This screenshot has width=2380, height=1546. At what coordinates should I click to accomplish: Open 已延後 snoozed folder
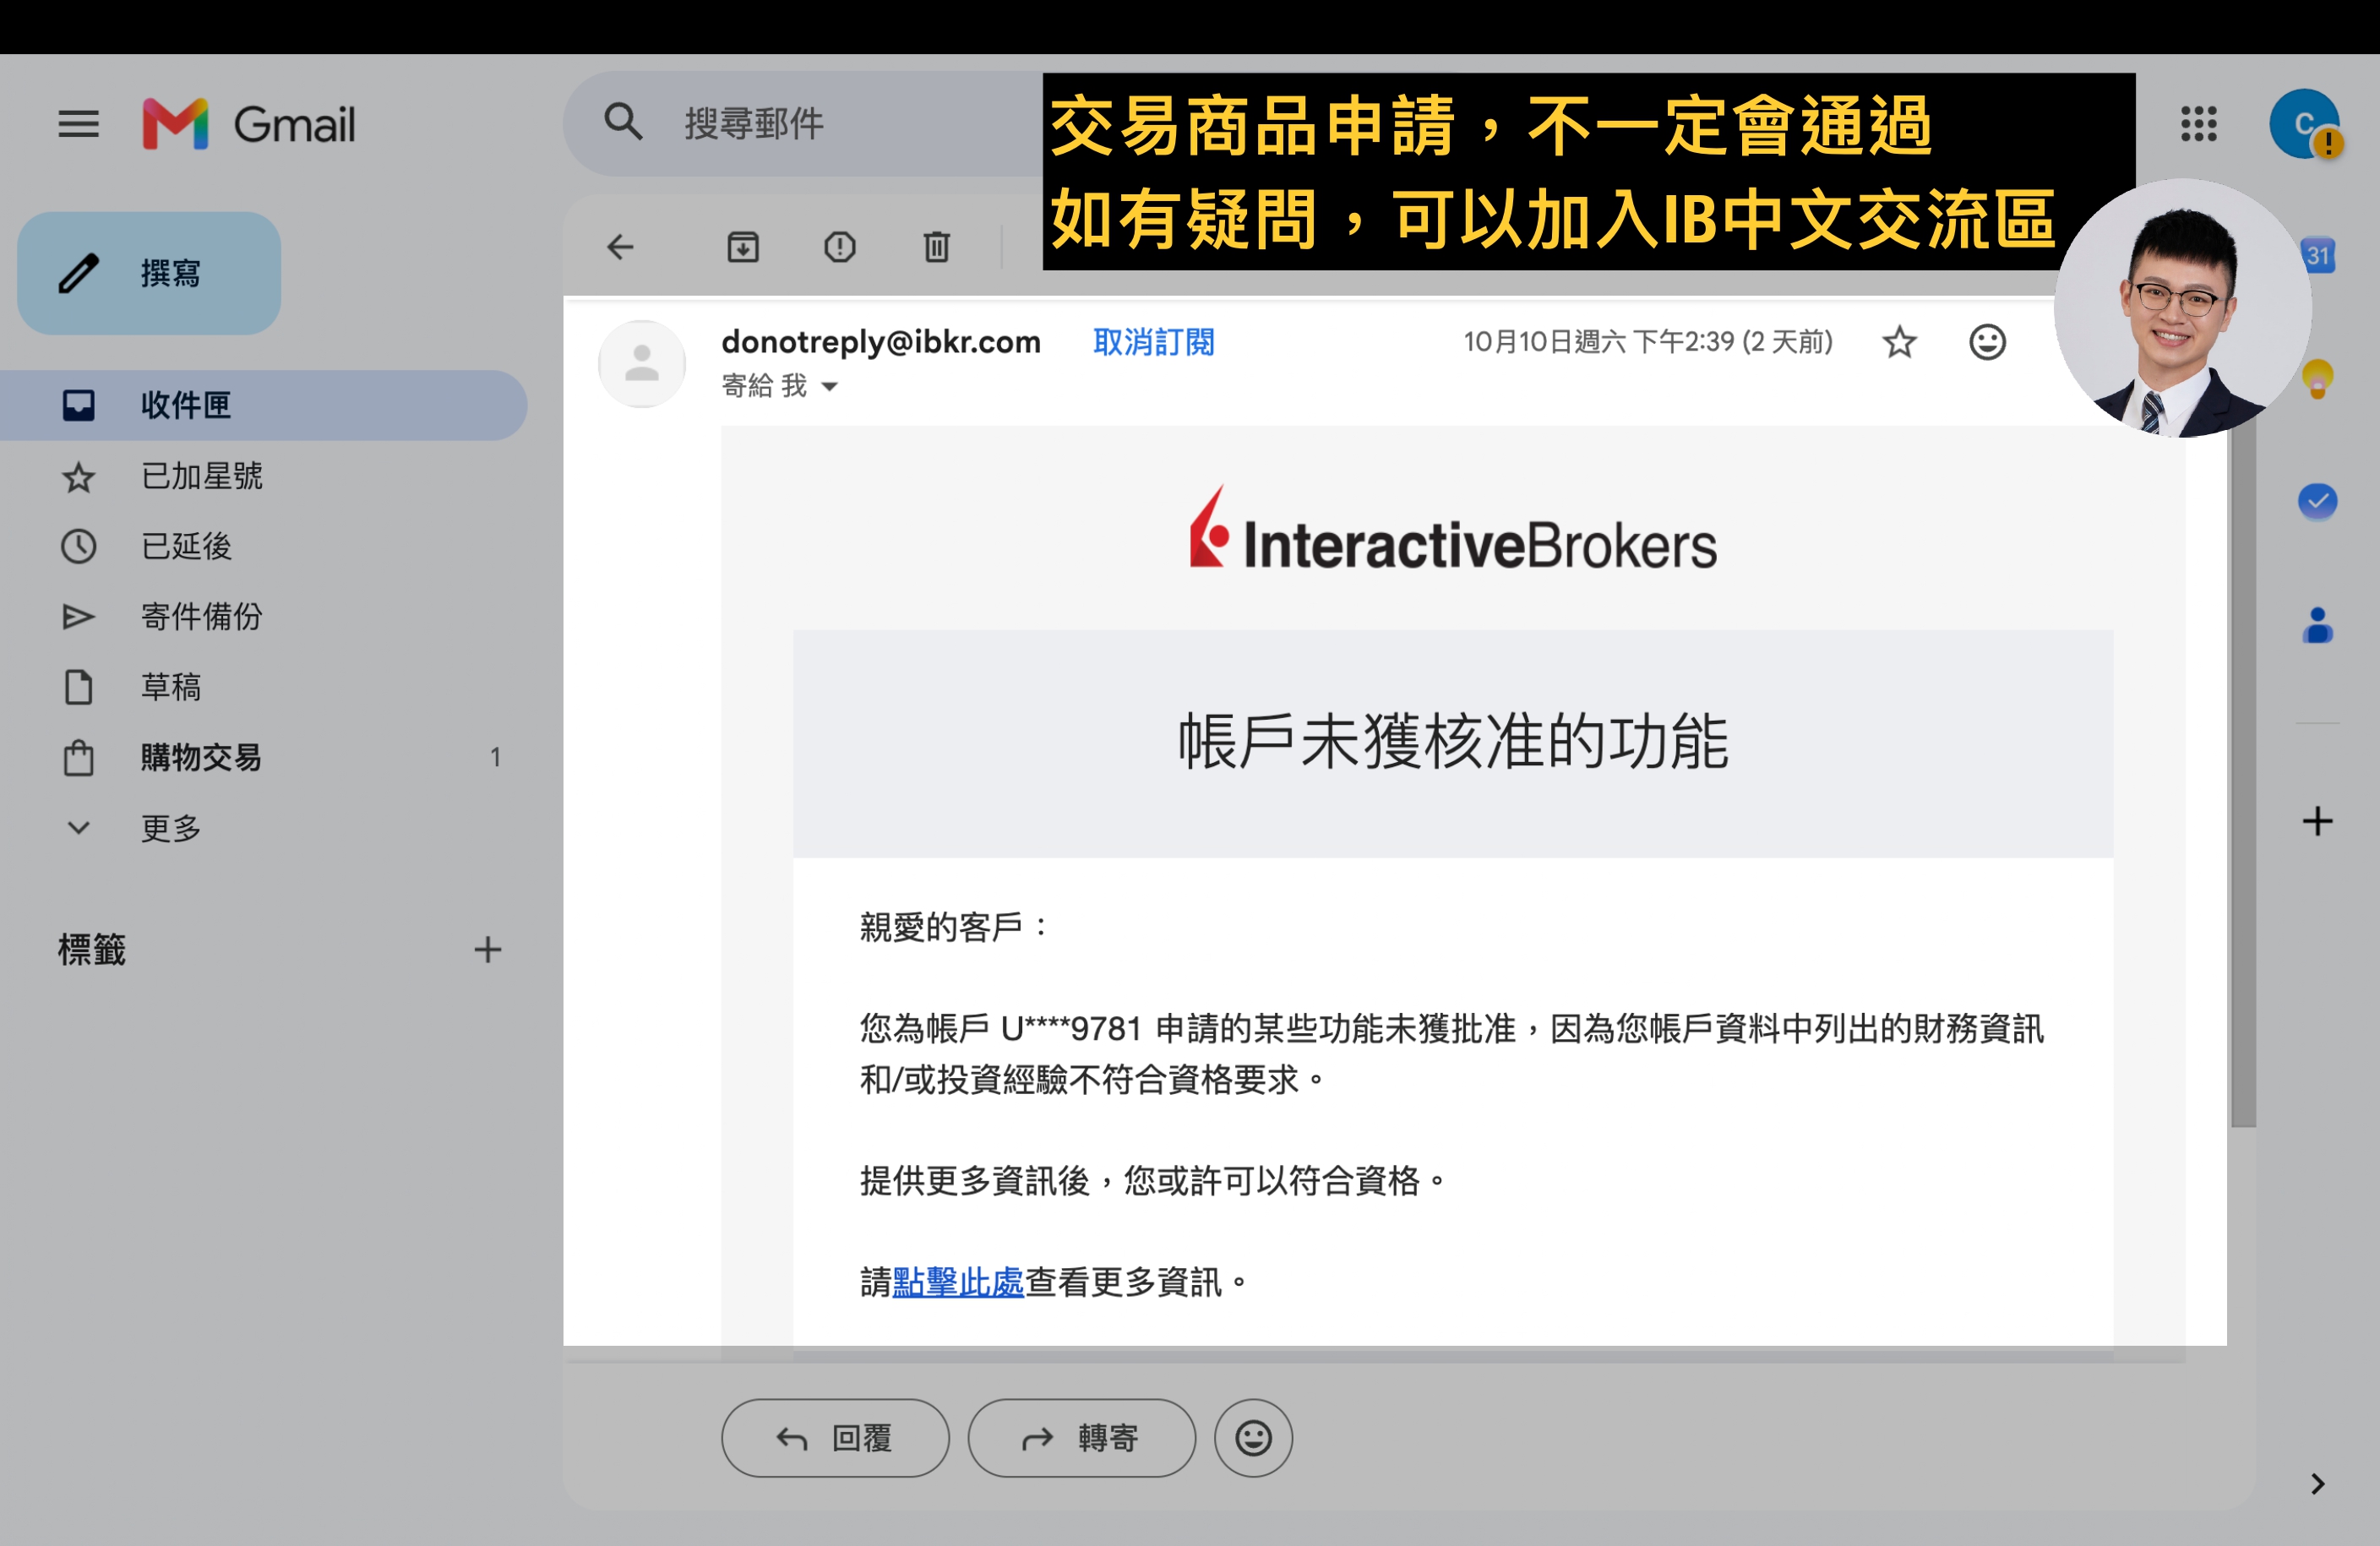(264, 546)
